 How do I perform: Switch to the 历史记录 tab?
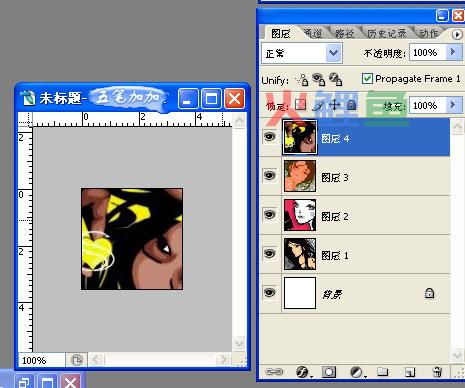(387, 33)
